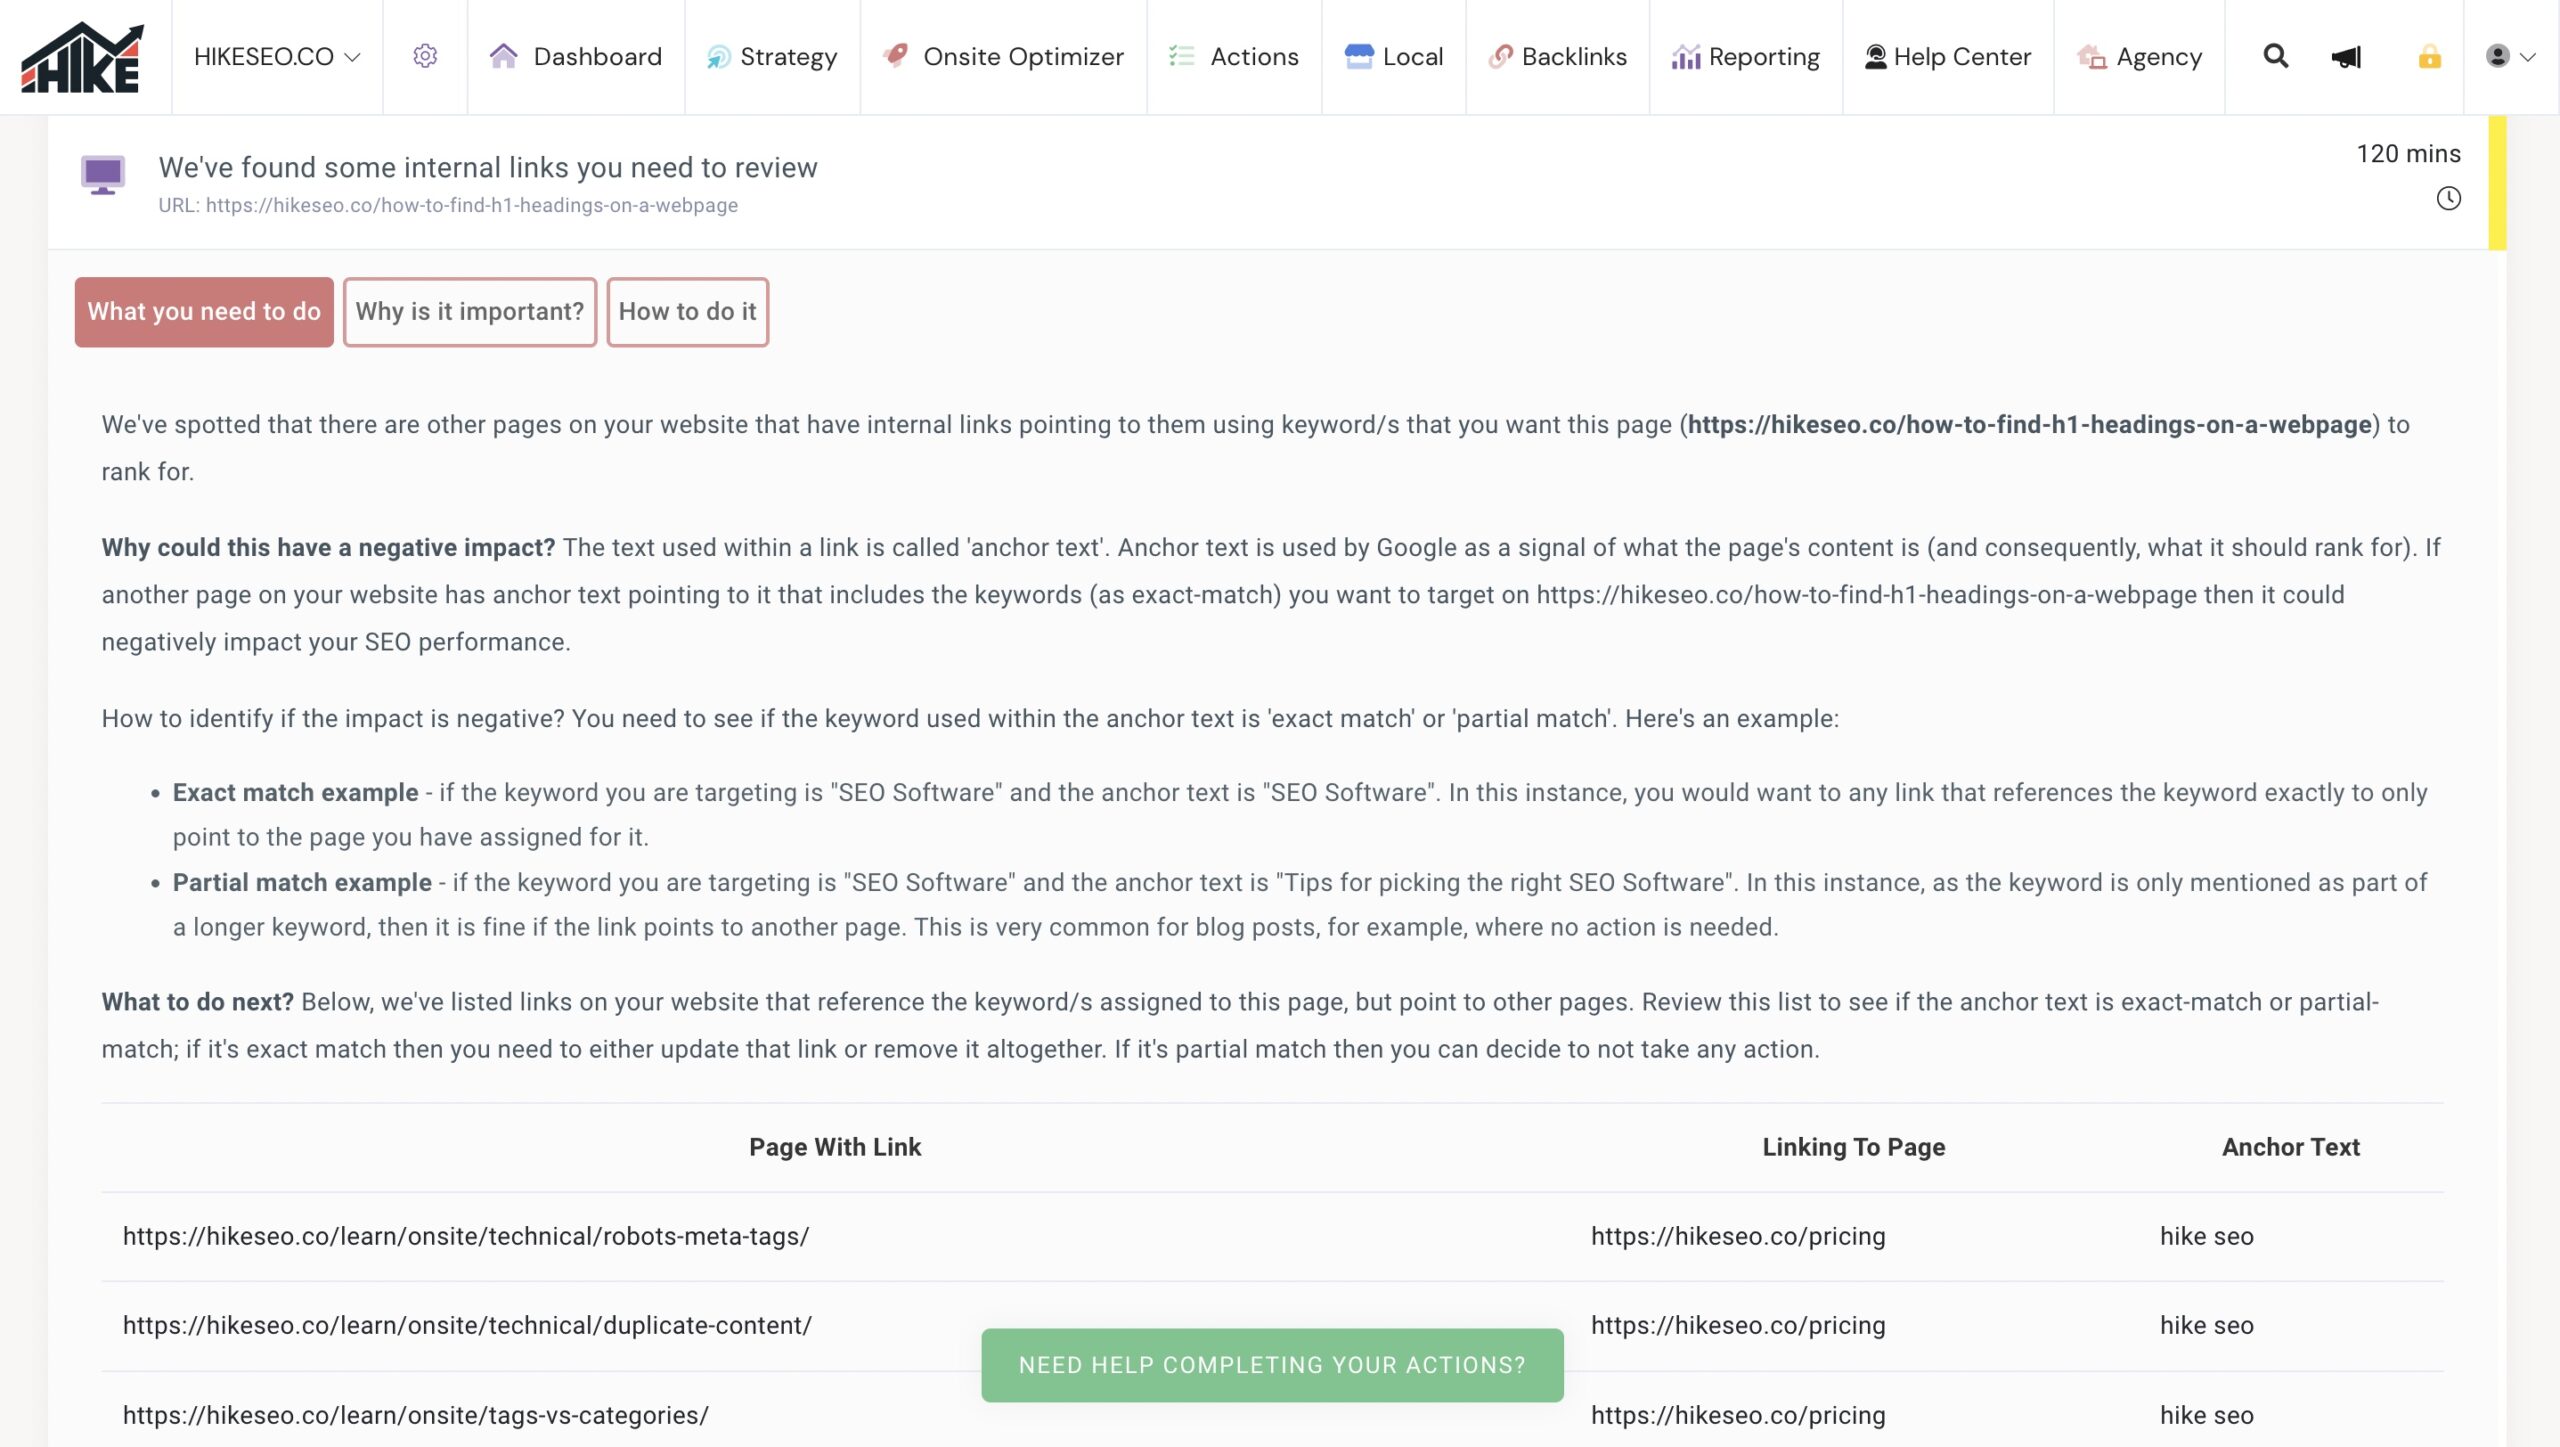The image size is (2560, 1447).
Task: Switch to Why is it important tab
Action: pyautogui.click(x=469, y=312)
